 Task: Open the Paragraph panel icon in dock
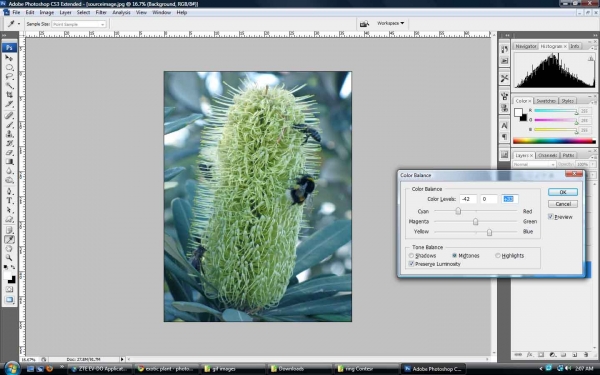point(504,137)
